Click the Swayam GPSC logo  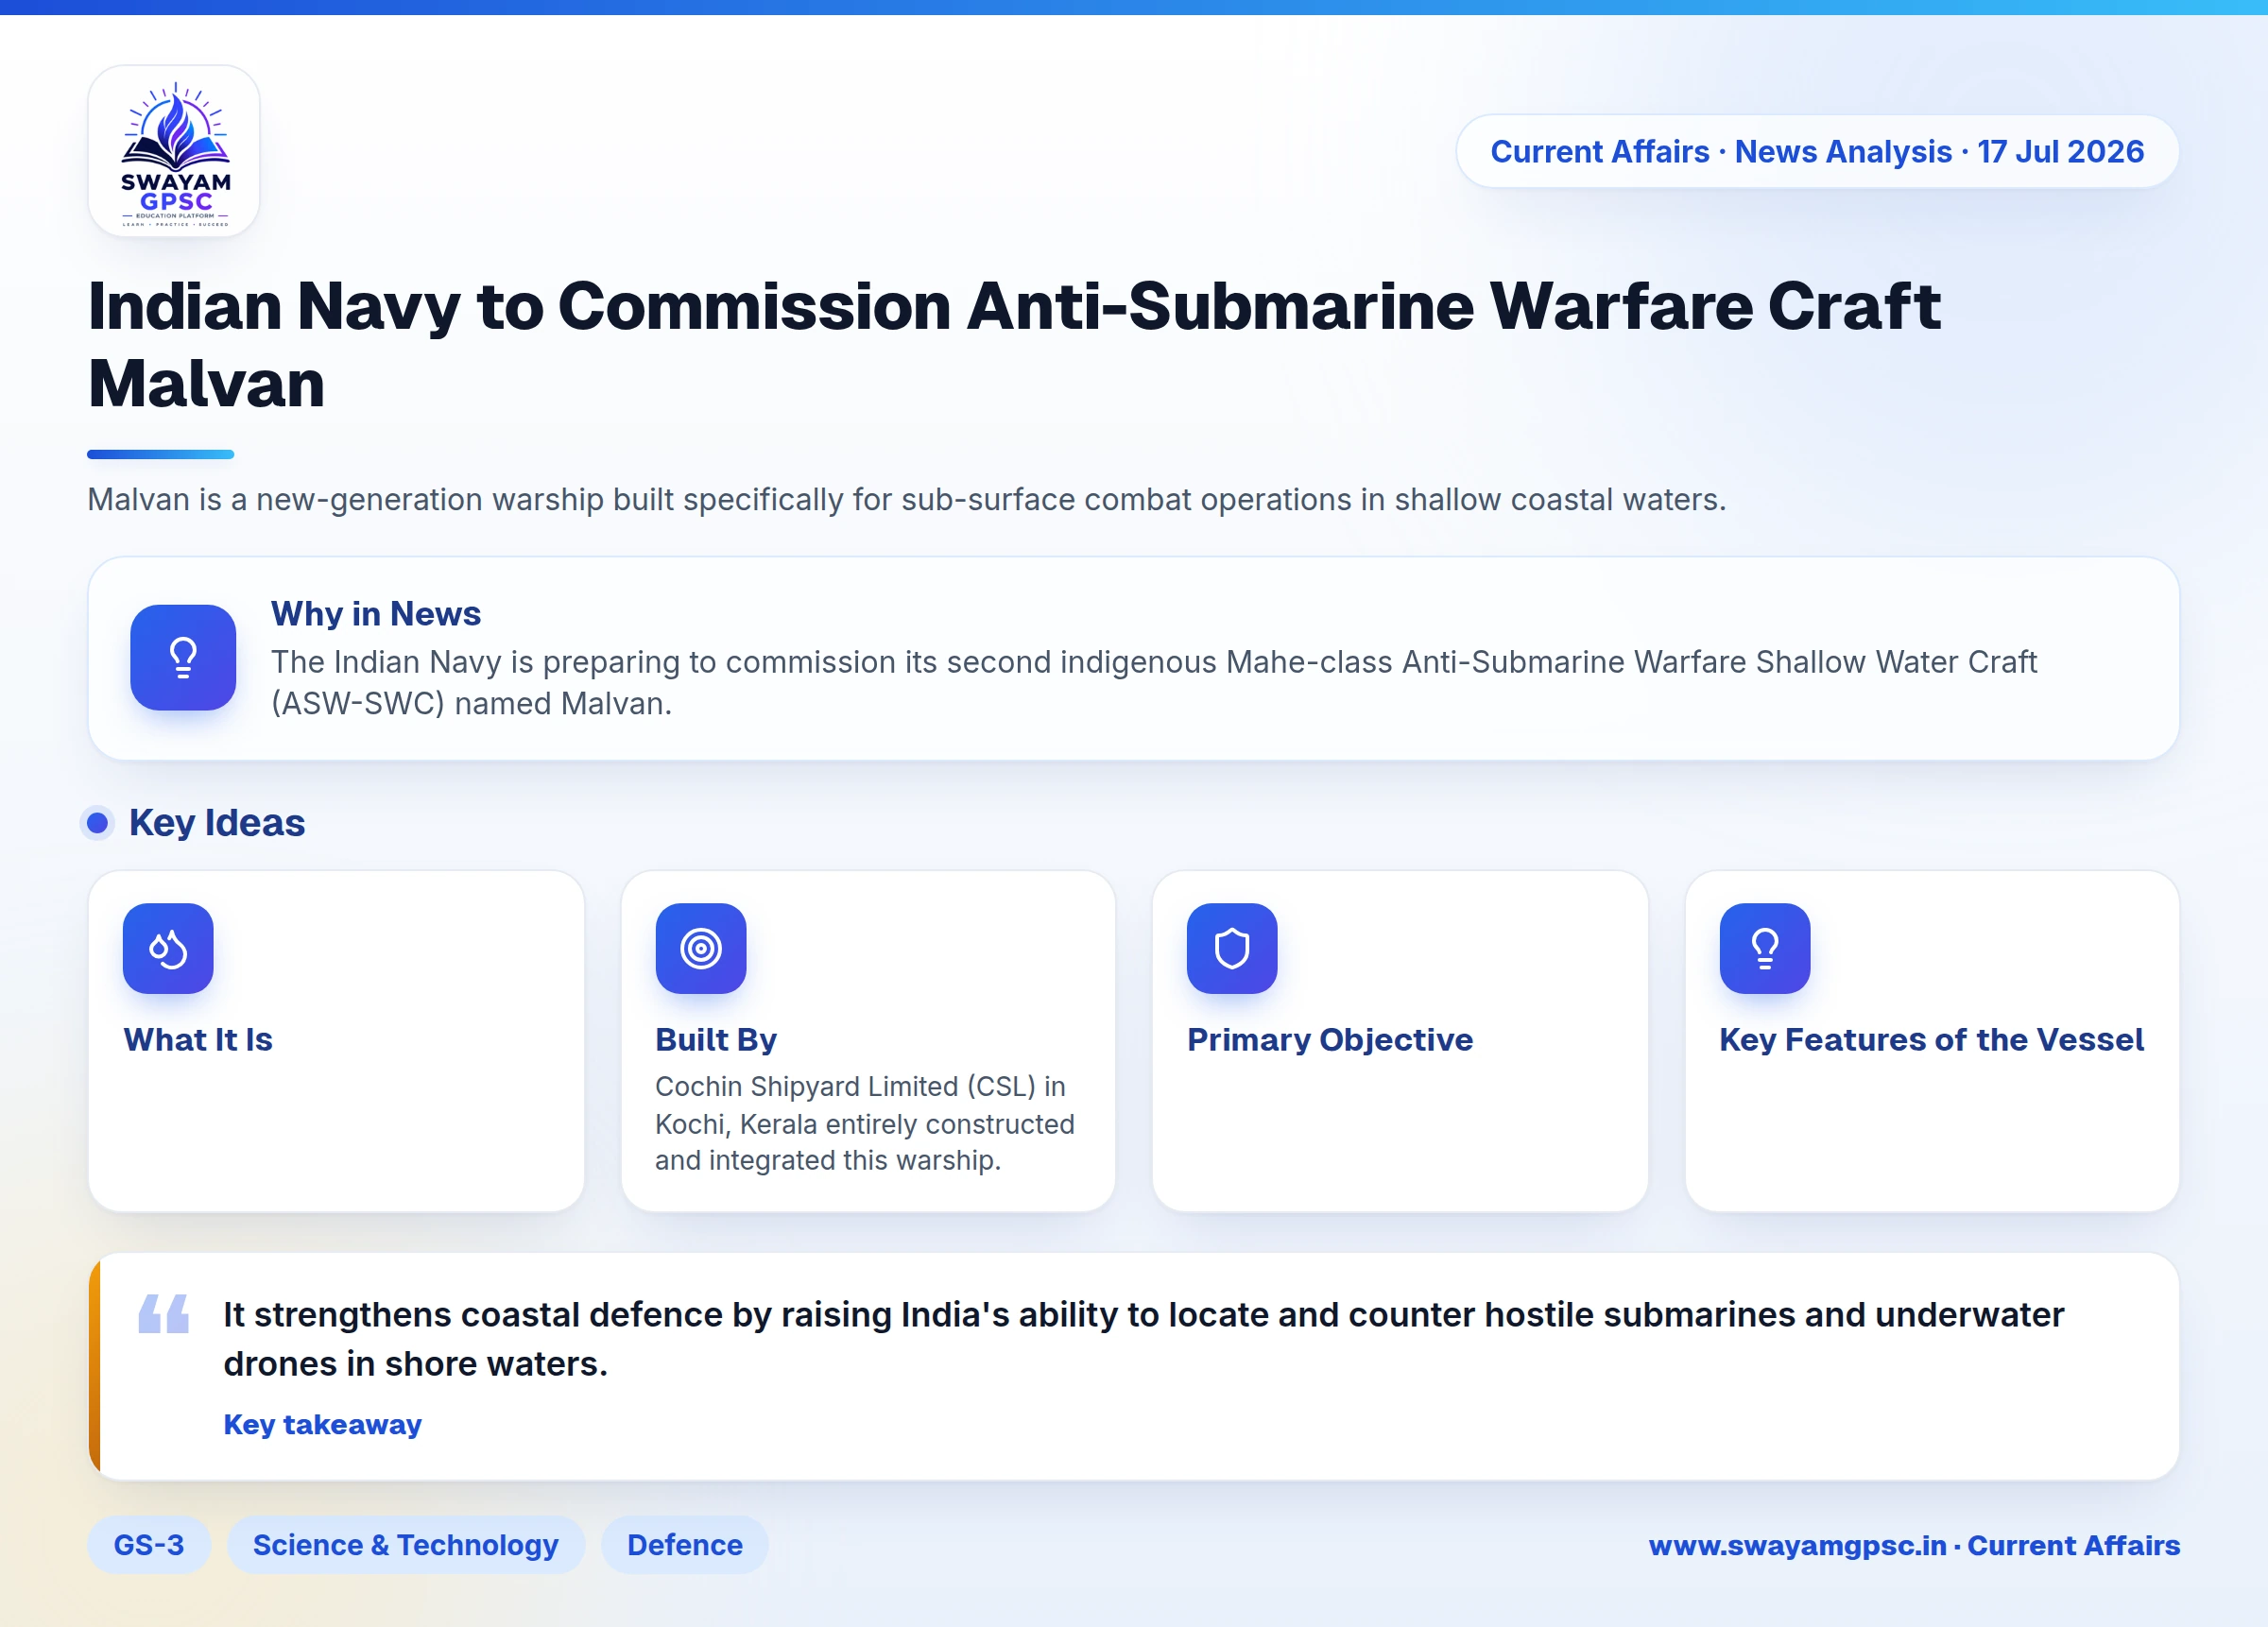(174, 152)
